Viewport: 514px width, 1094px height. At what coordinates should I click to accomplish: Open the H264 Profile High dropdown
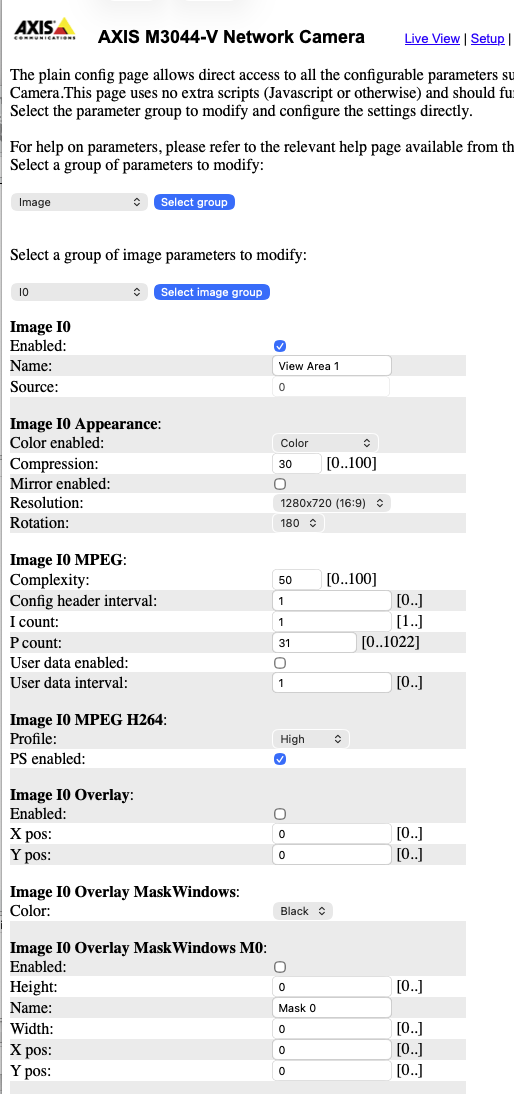pyautogui.click(x=310, y=739)
